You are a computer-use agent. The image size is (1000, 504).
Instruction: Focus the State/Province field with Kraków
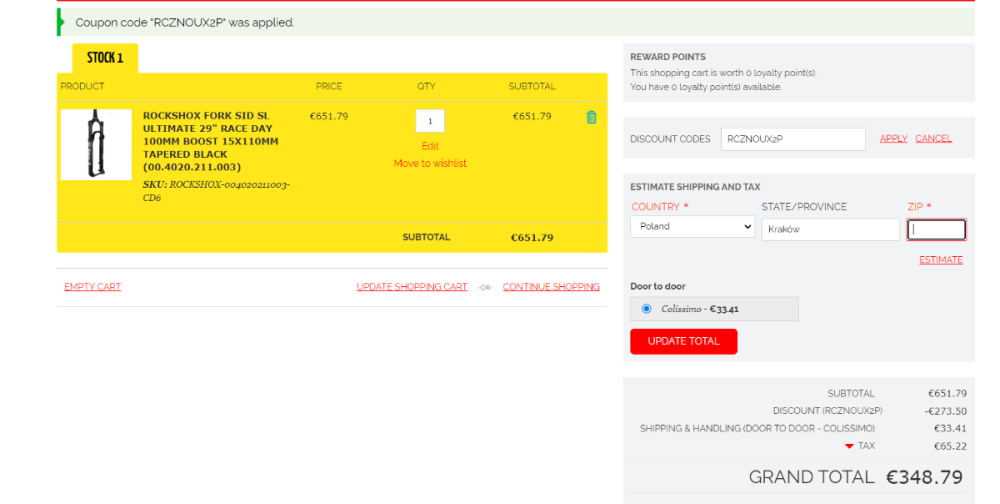coord(830,230)
